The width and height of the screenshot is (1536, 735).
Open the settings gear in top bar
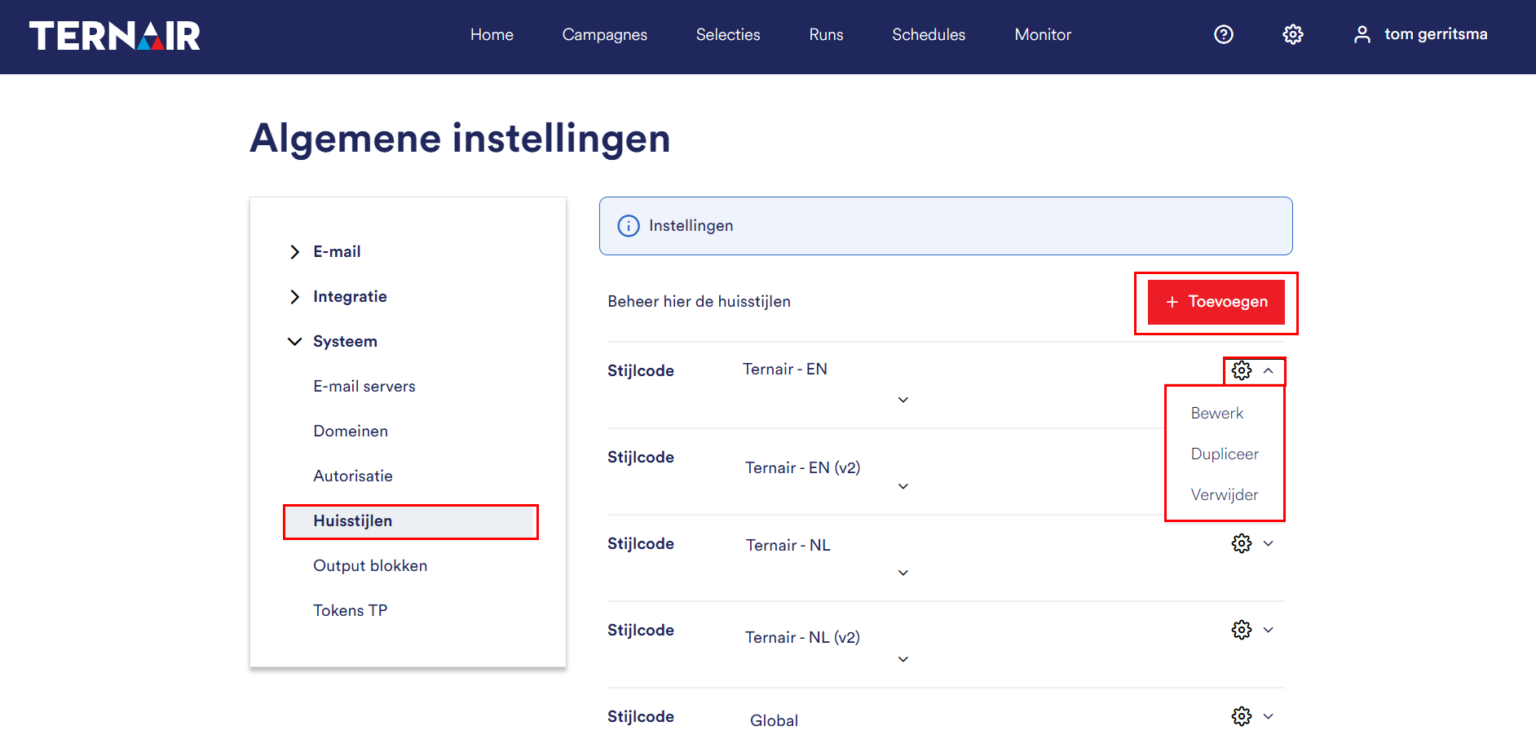(x=1293, y=35)
